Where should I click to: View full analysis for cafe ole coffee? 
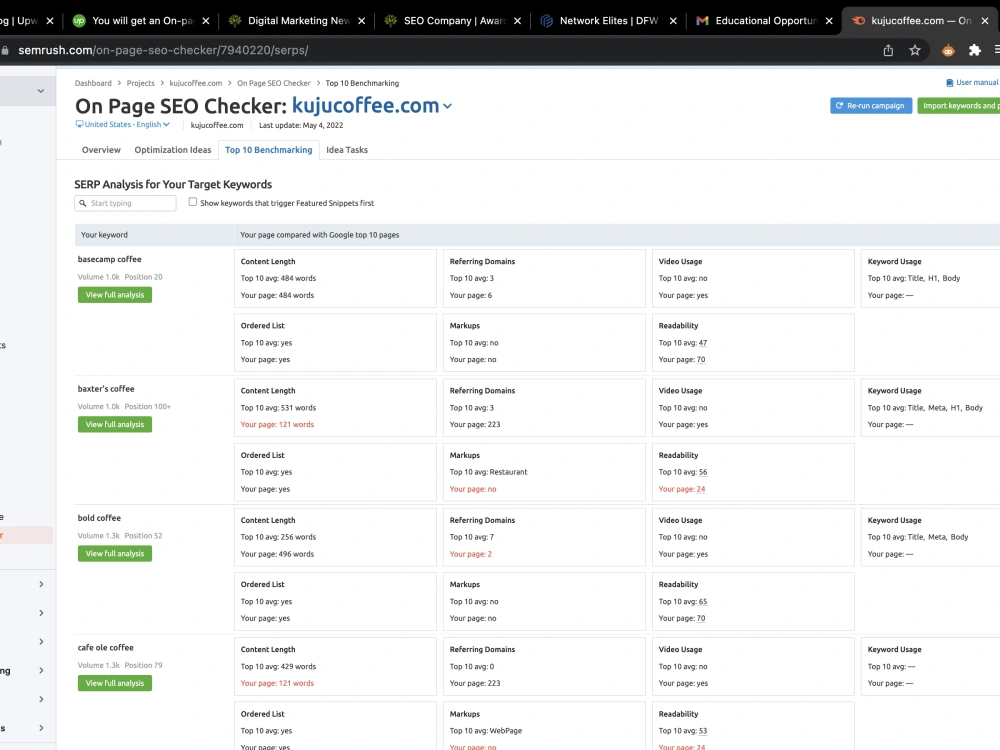[x=115, y=683]
